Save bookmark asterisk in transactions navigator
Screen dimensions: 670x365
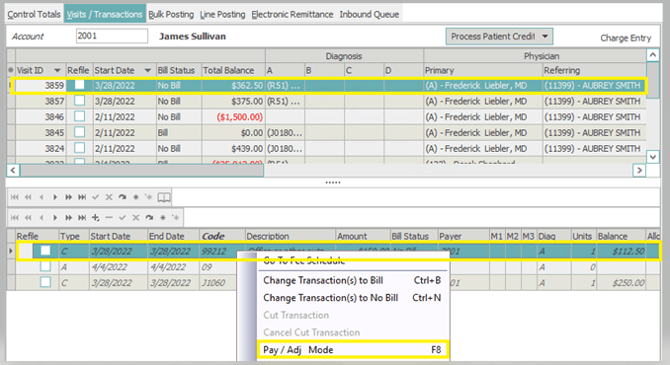[x=163, y=218]
